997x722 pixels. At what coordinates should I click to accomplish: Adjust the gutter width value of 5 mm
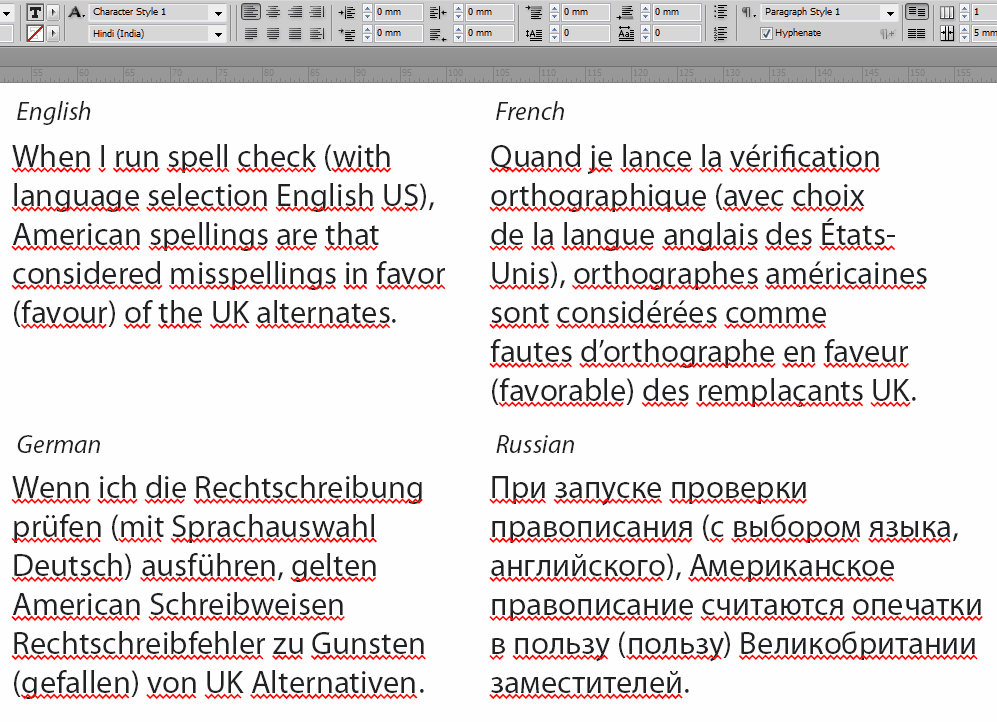[x=985, y=31]
